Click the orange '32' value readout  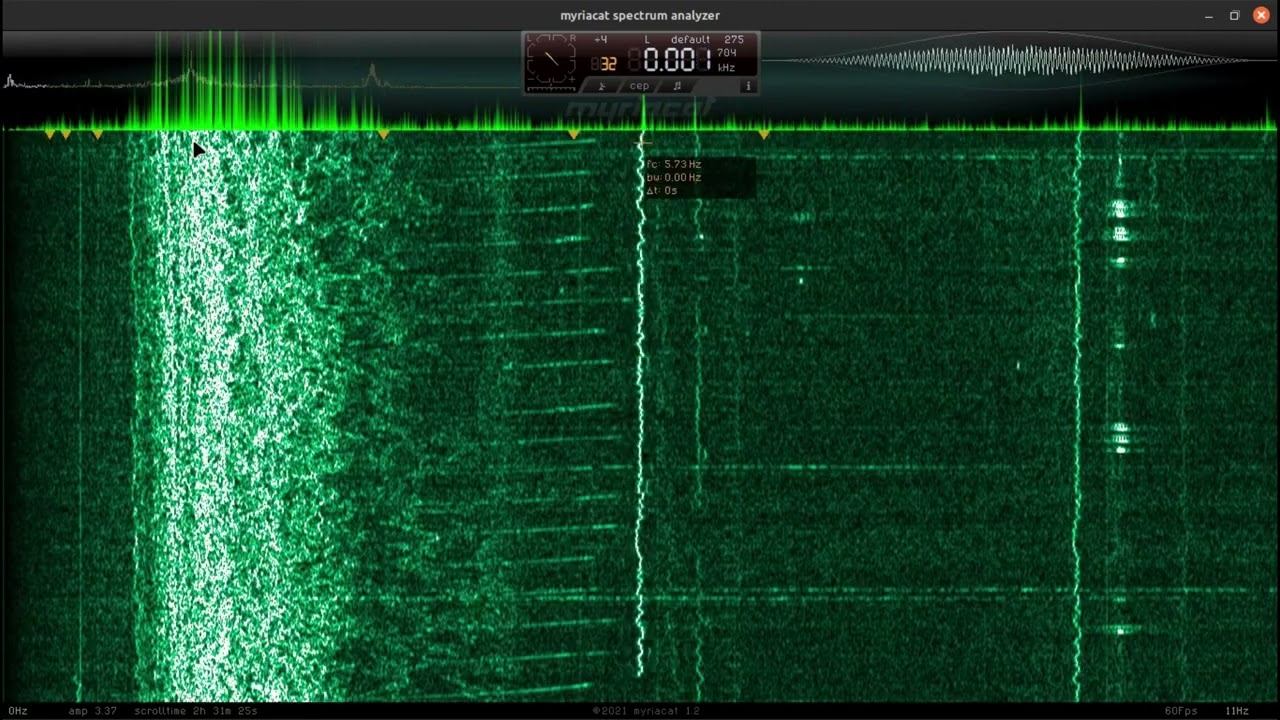609,64
